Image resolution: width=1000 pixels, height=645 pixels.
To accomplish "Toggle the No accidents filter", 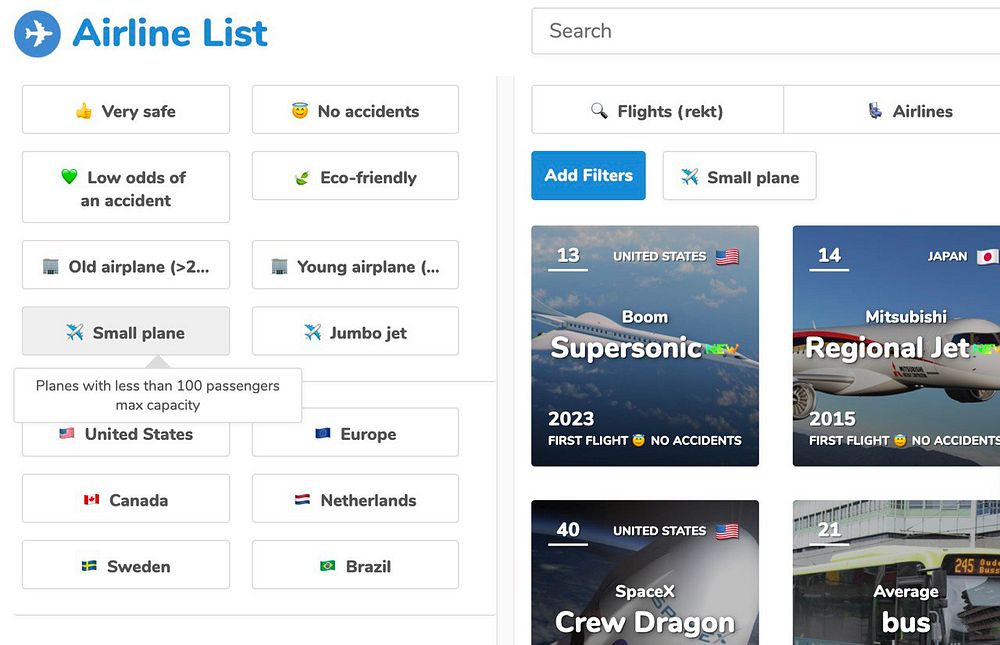I will tap(355, 110).
